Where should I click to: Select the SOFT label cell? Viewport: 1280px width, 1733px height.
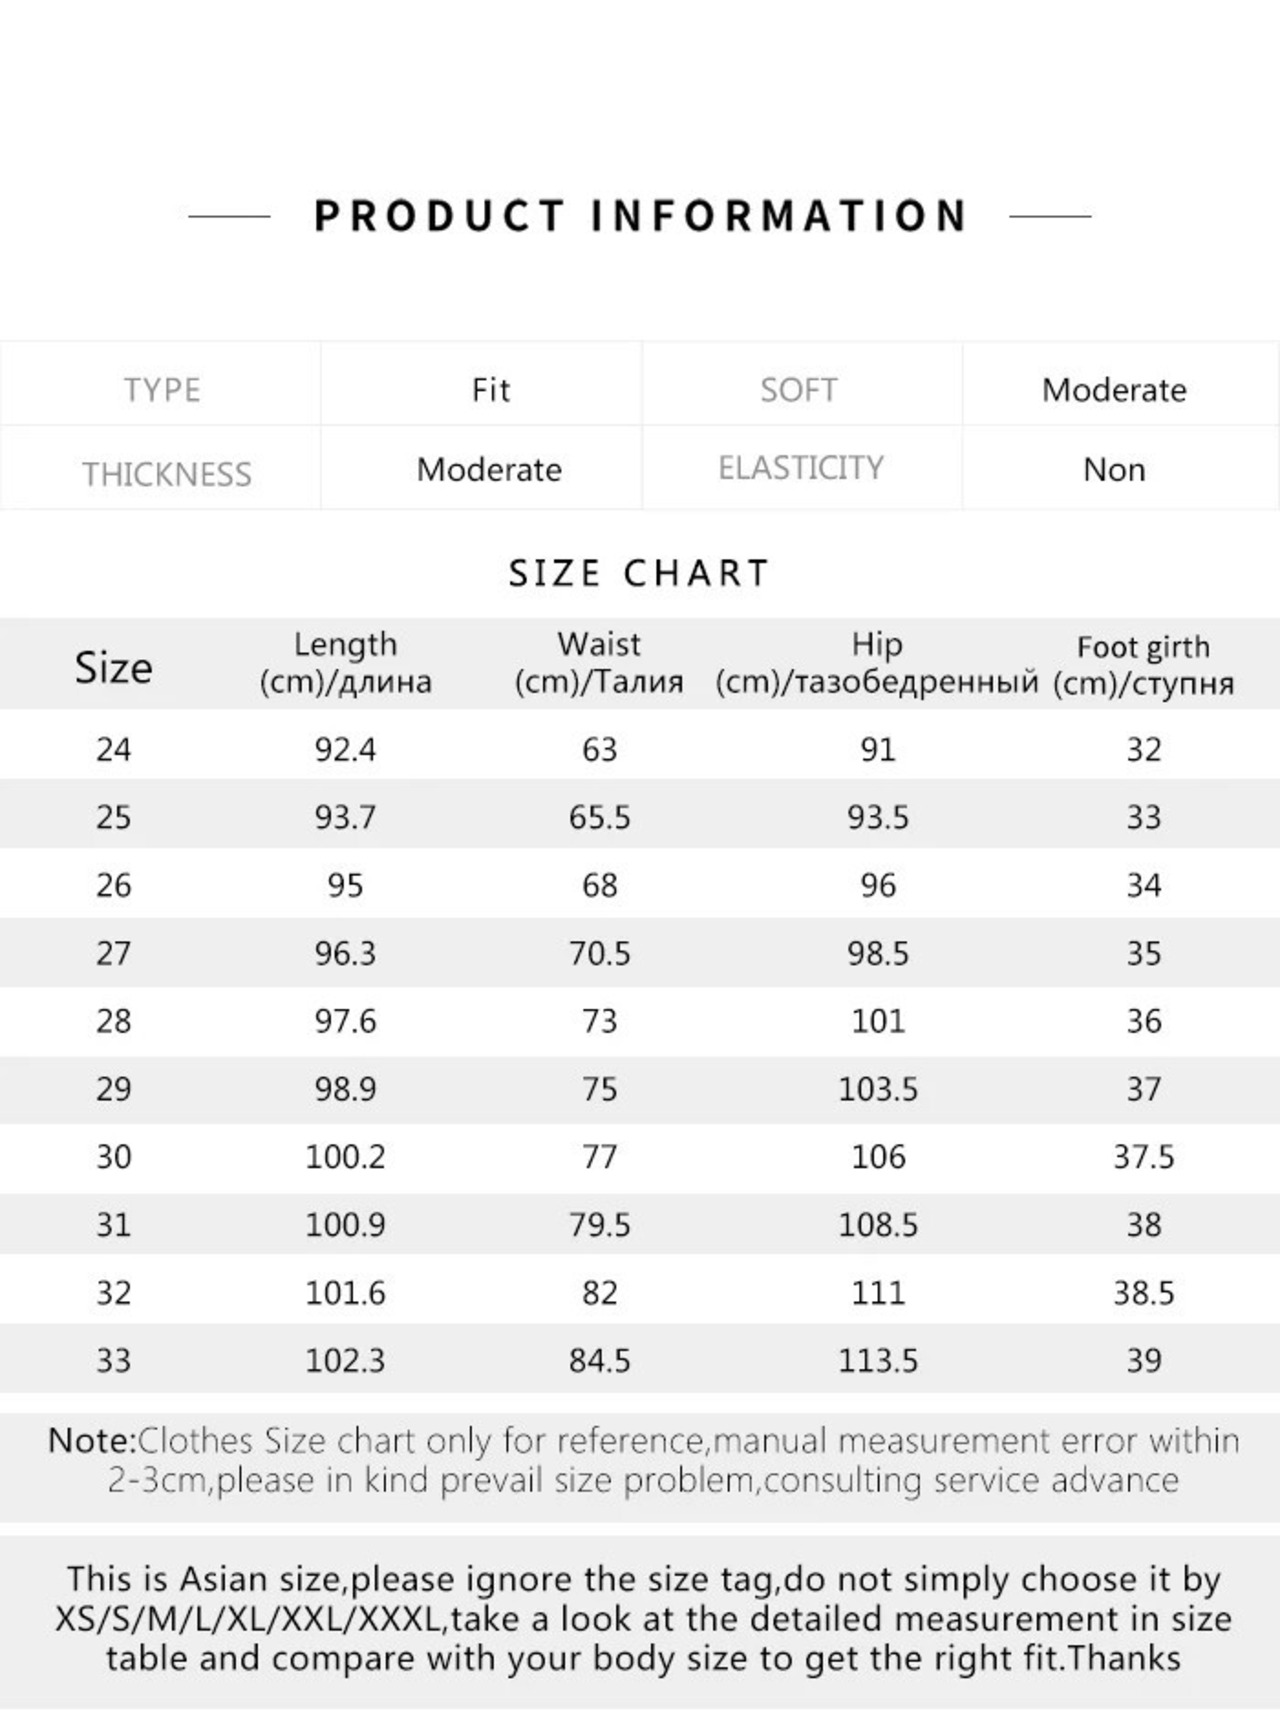tap(798, 389)
